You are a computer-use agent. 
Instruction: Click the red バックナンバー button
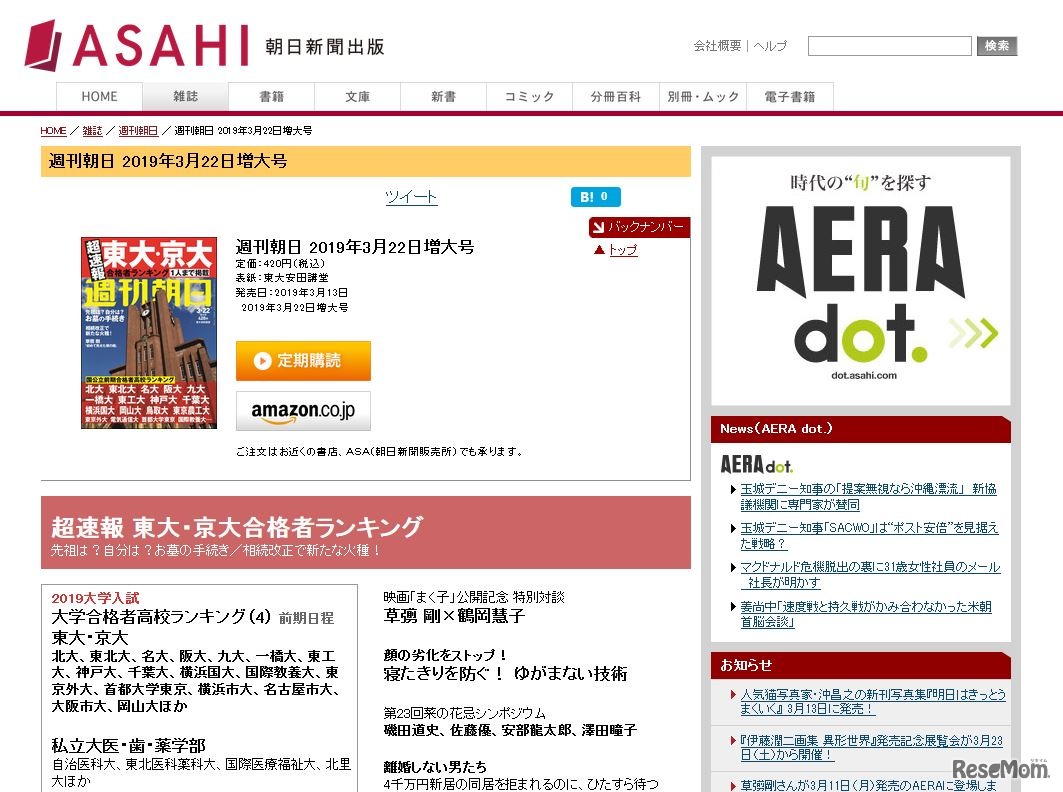pyautogui.click(x=639, y=227)
